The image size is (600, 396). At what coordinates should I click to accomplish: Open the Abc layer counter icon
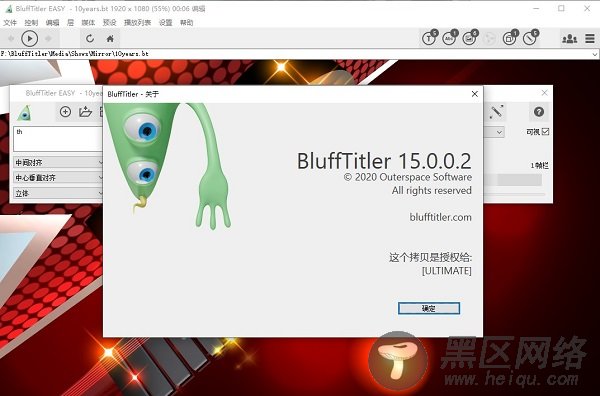(x=450, y=38)
